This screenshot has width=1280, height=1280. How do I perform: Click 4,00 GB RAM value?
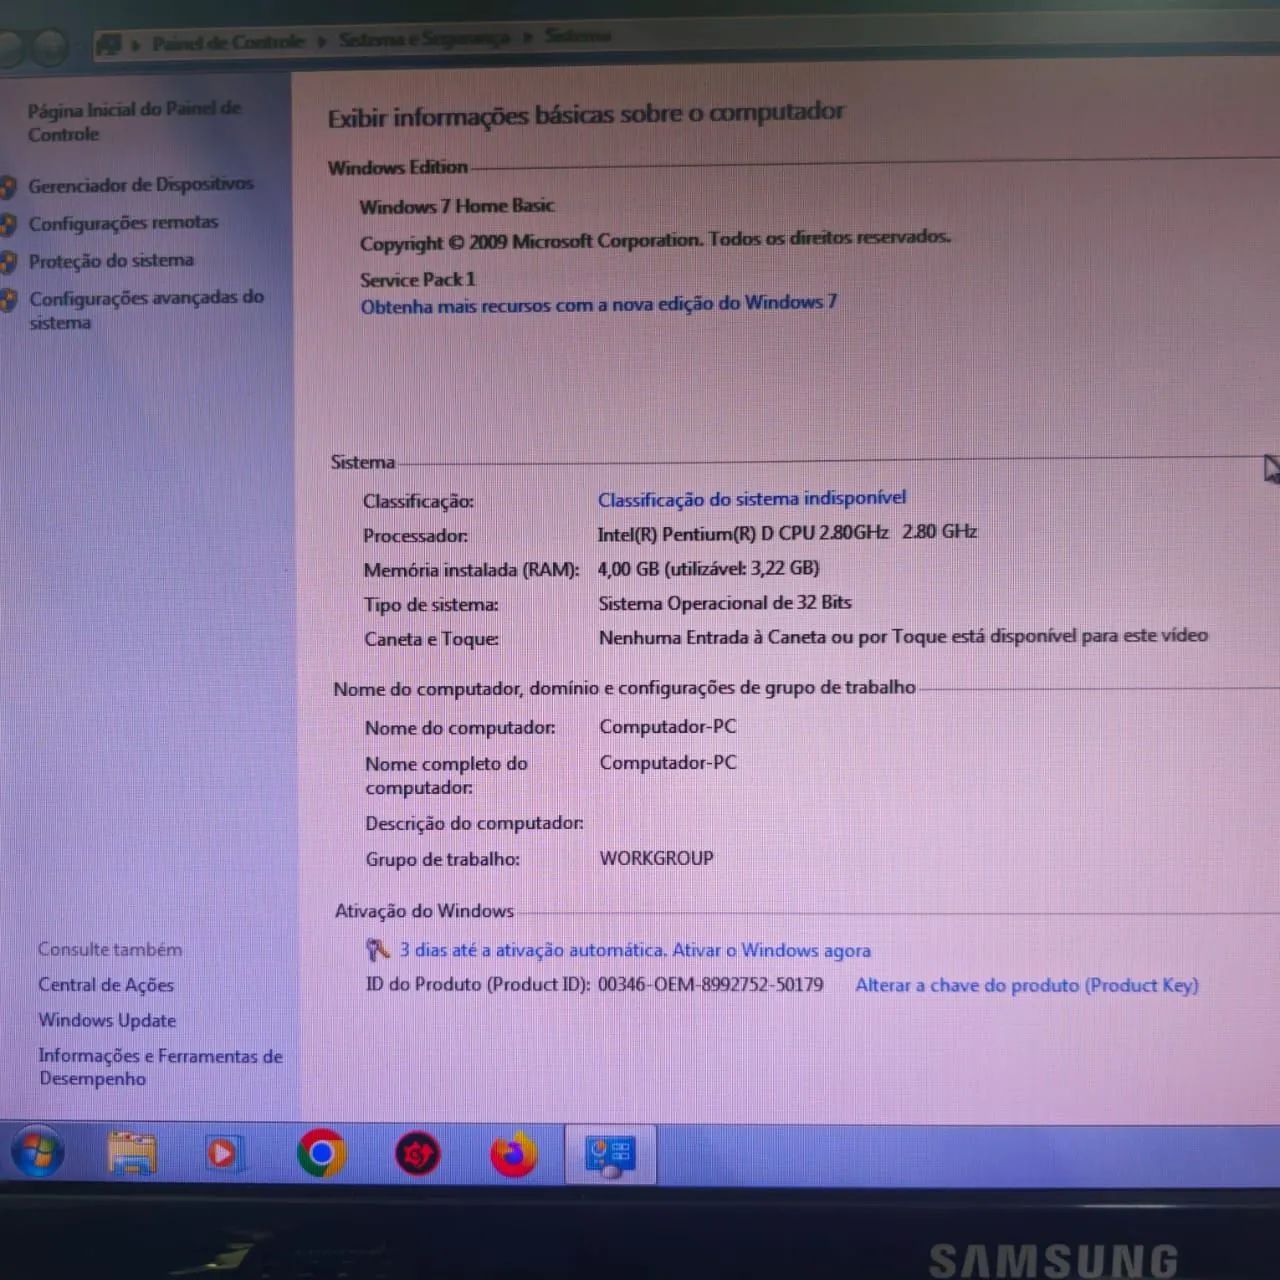pos(708,568)
